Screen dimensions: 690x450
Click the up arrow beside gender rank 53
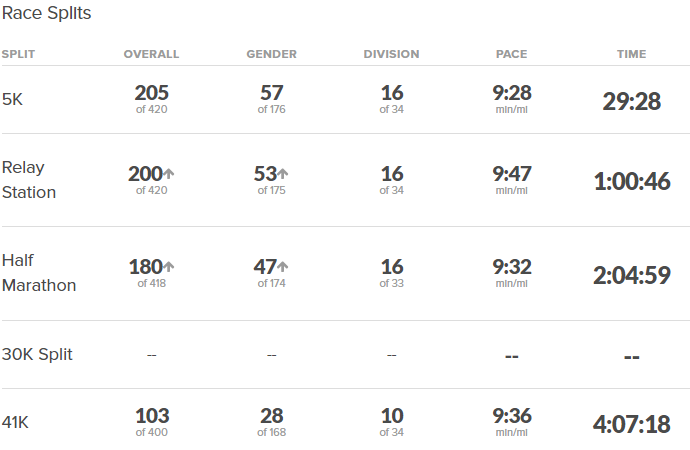(283, 174)
